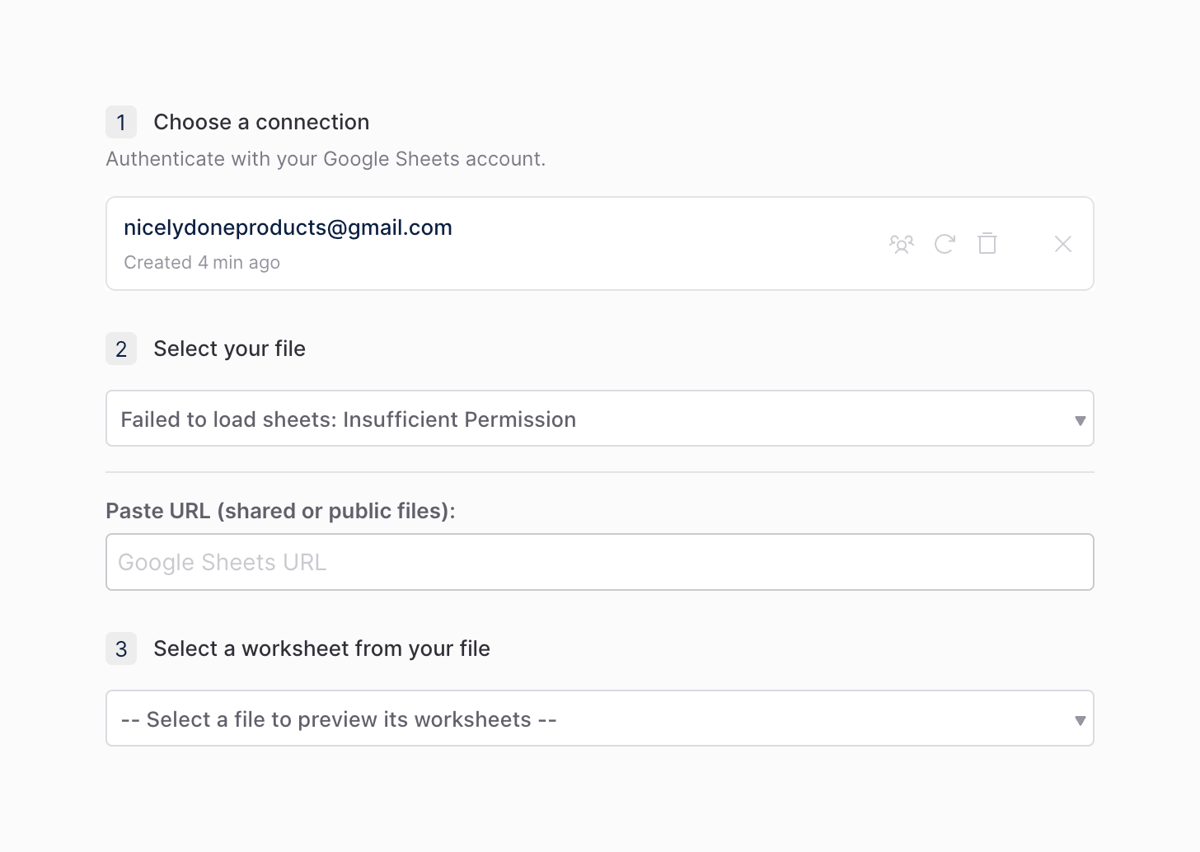The height and width of the screenshot is (852, 1200).
Task: Click "Authenticate with your Google Sheets account" text
Action: (325, 159)
